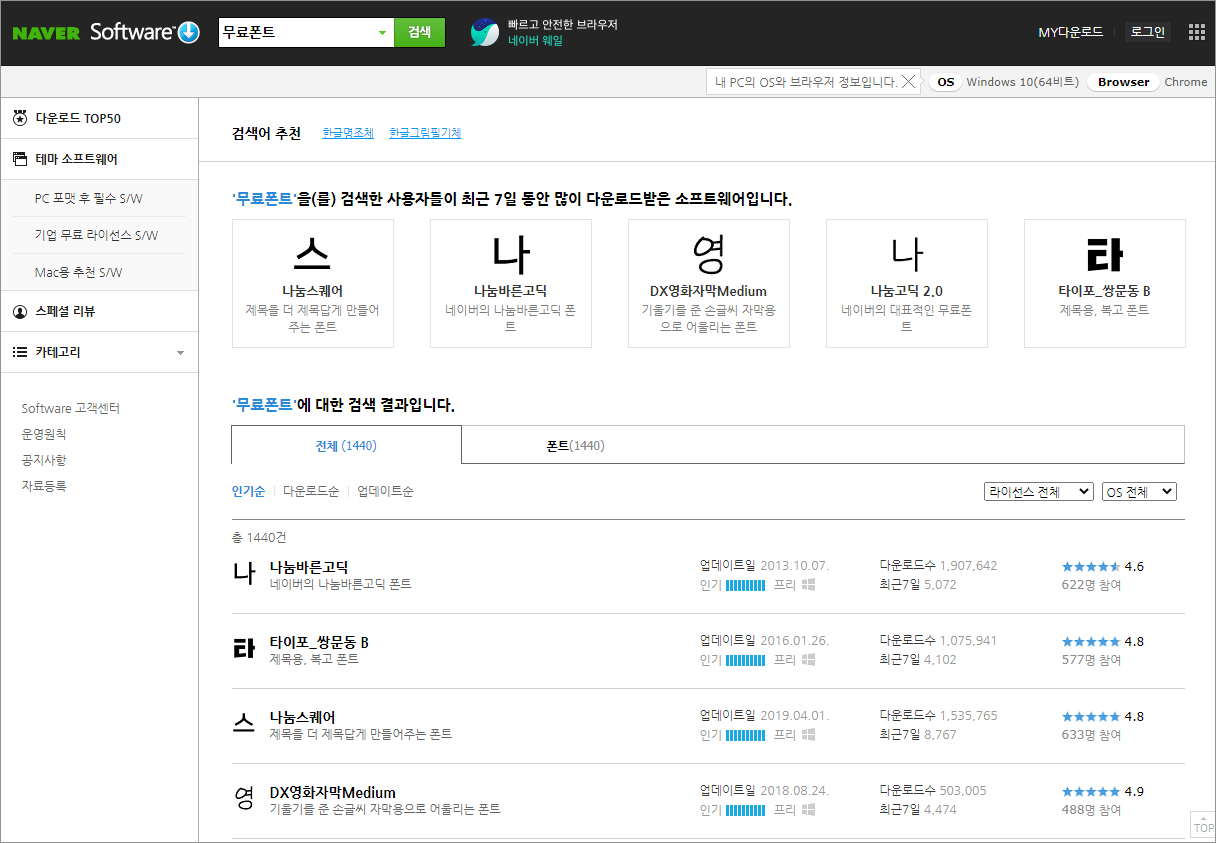This screenshot has width=1216, height=843.
Task: Click the popularity bar of 나눔바른고딕
Action: [745, 585]
